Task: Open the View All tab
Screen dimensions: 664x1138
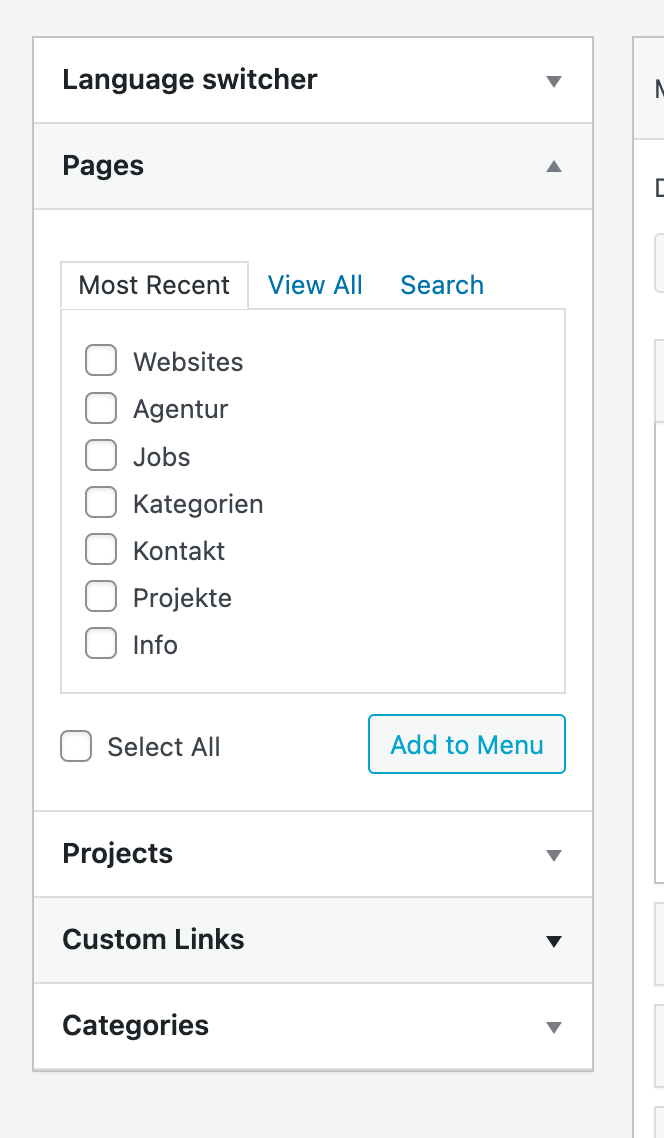Action: (315, 286)
